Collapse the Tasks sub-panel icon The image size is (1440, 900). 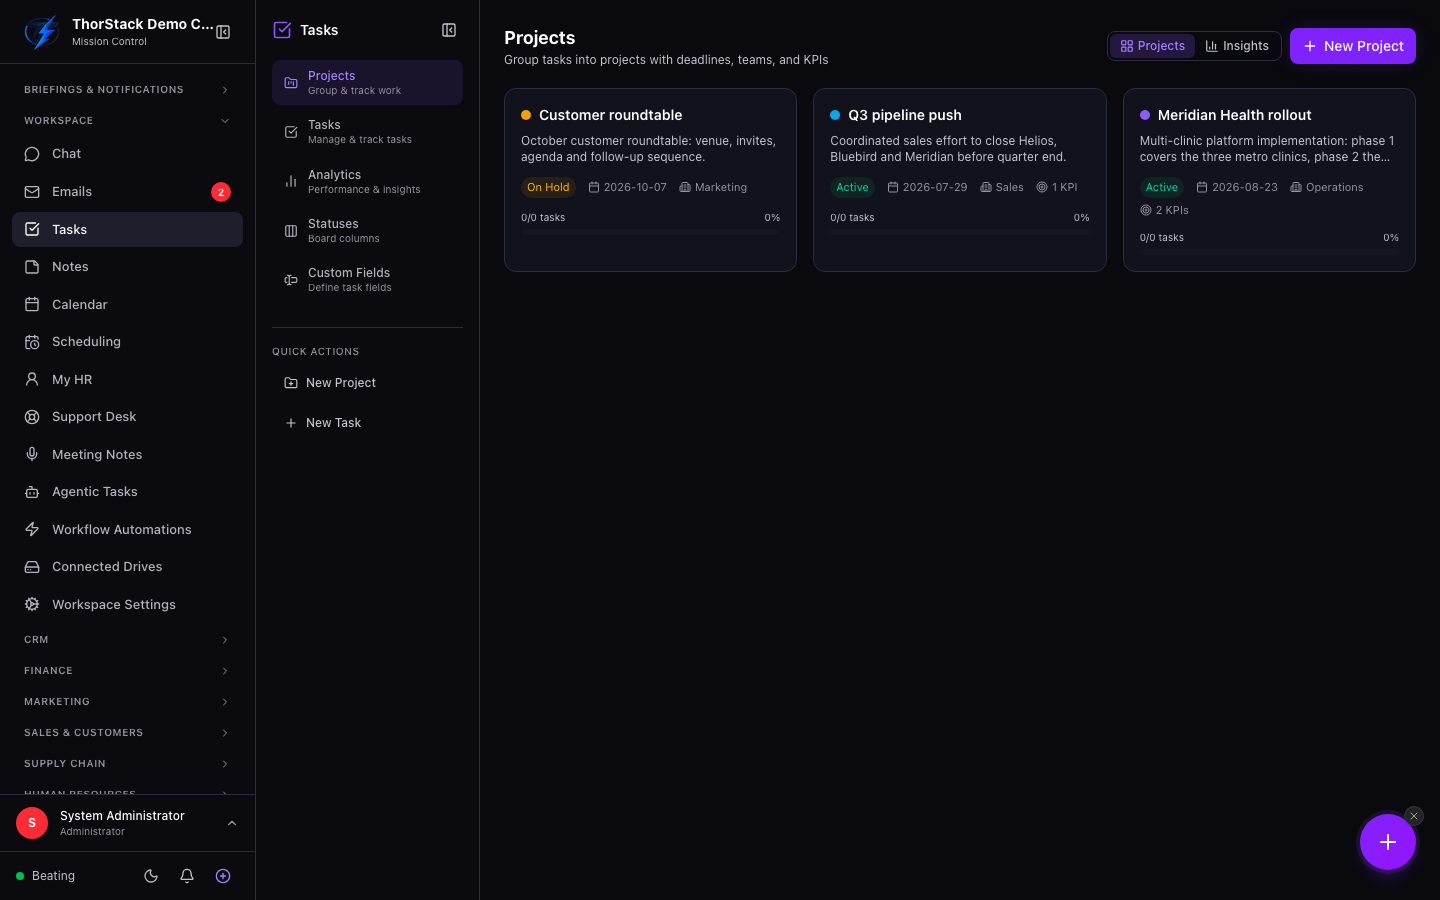tap(449, 30)
